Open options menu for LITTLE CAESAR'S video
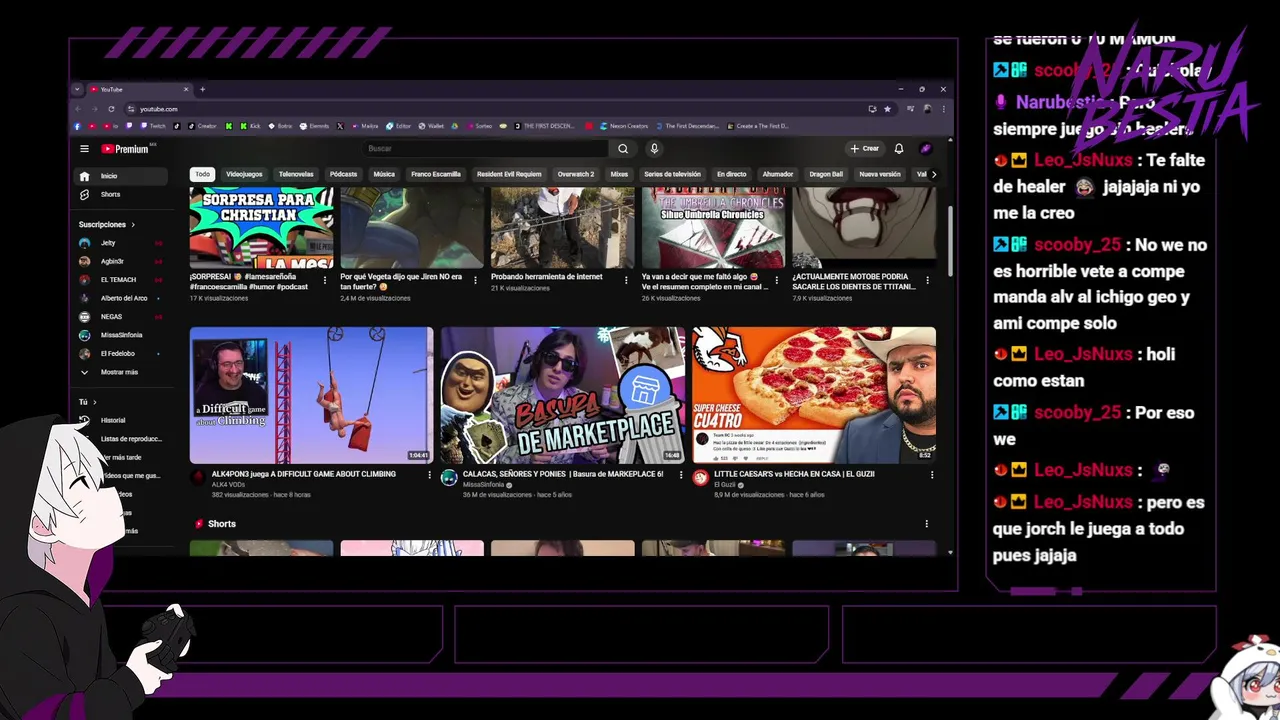 click(x=932, y=475)
